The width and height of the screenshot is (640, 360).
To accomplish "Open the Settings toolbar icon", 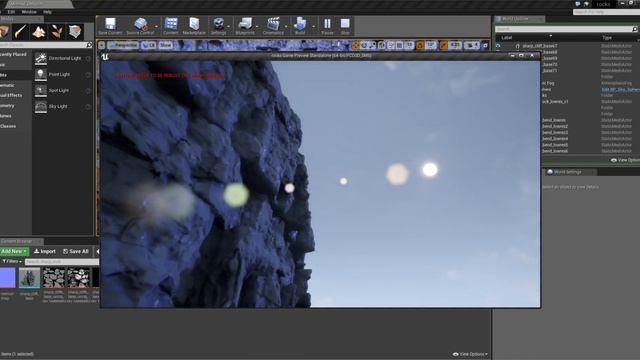I will tap(218, 26).
